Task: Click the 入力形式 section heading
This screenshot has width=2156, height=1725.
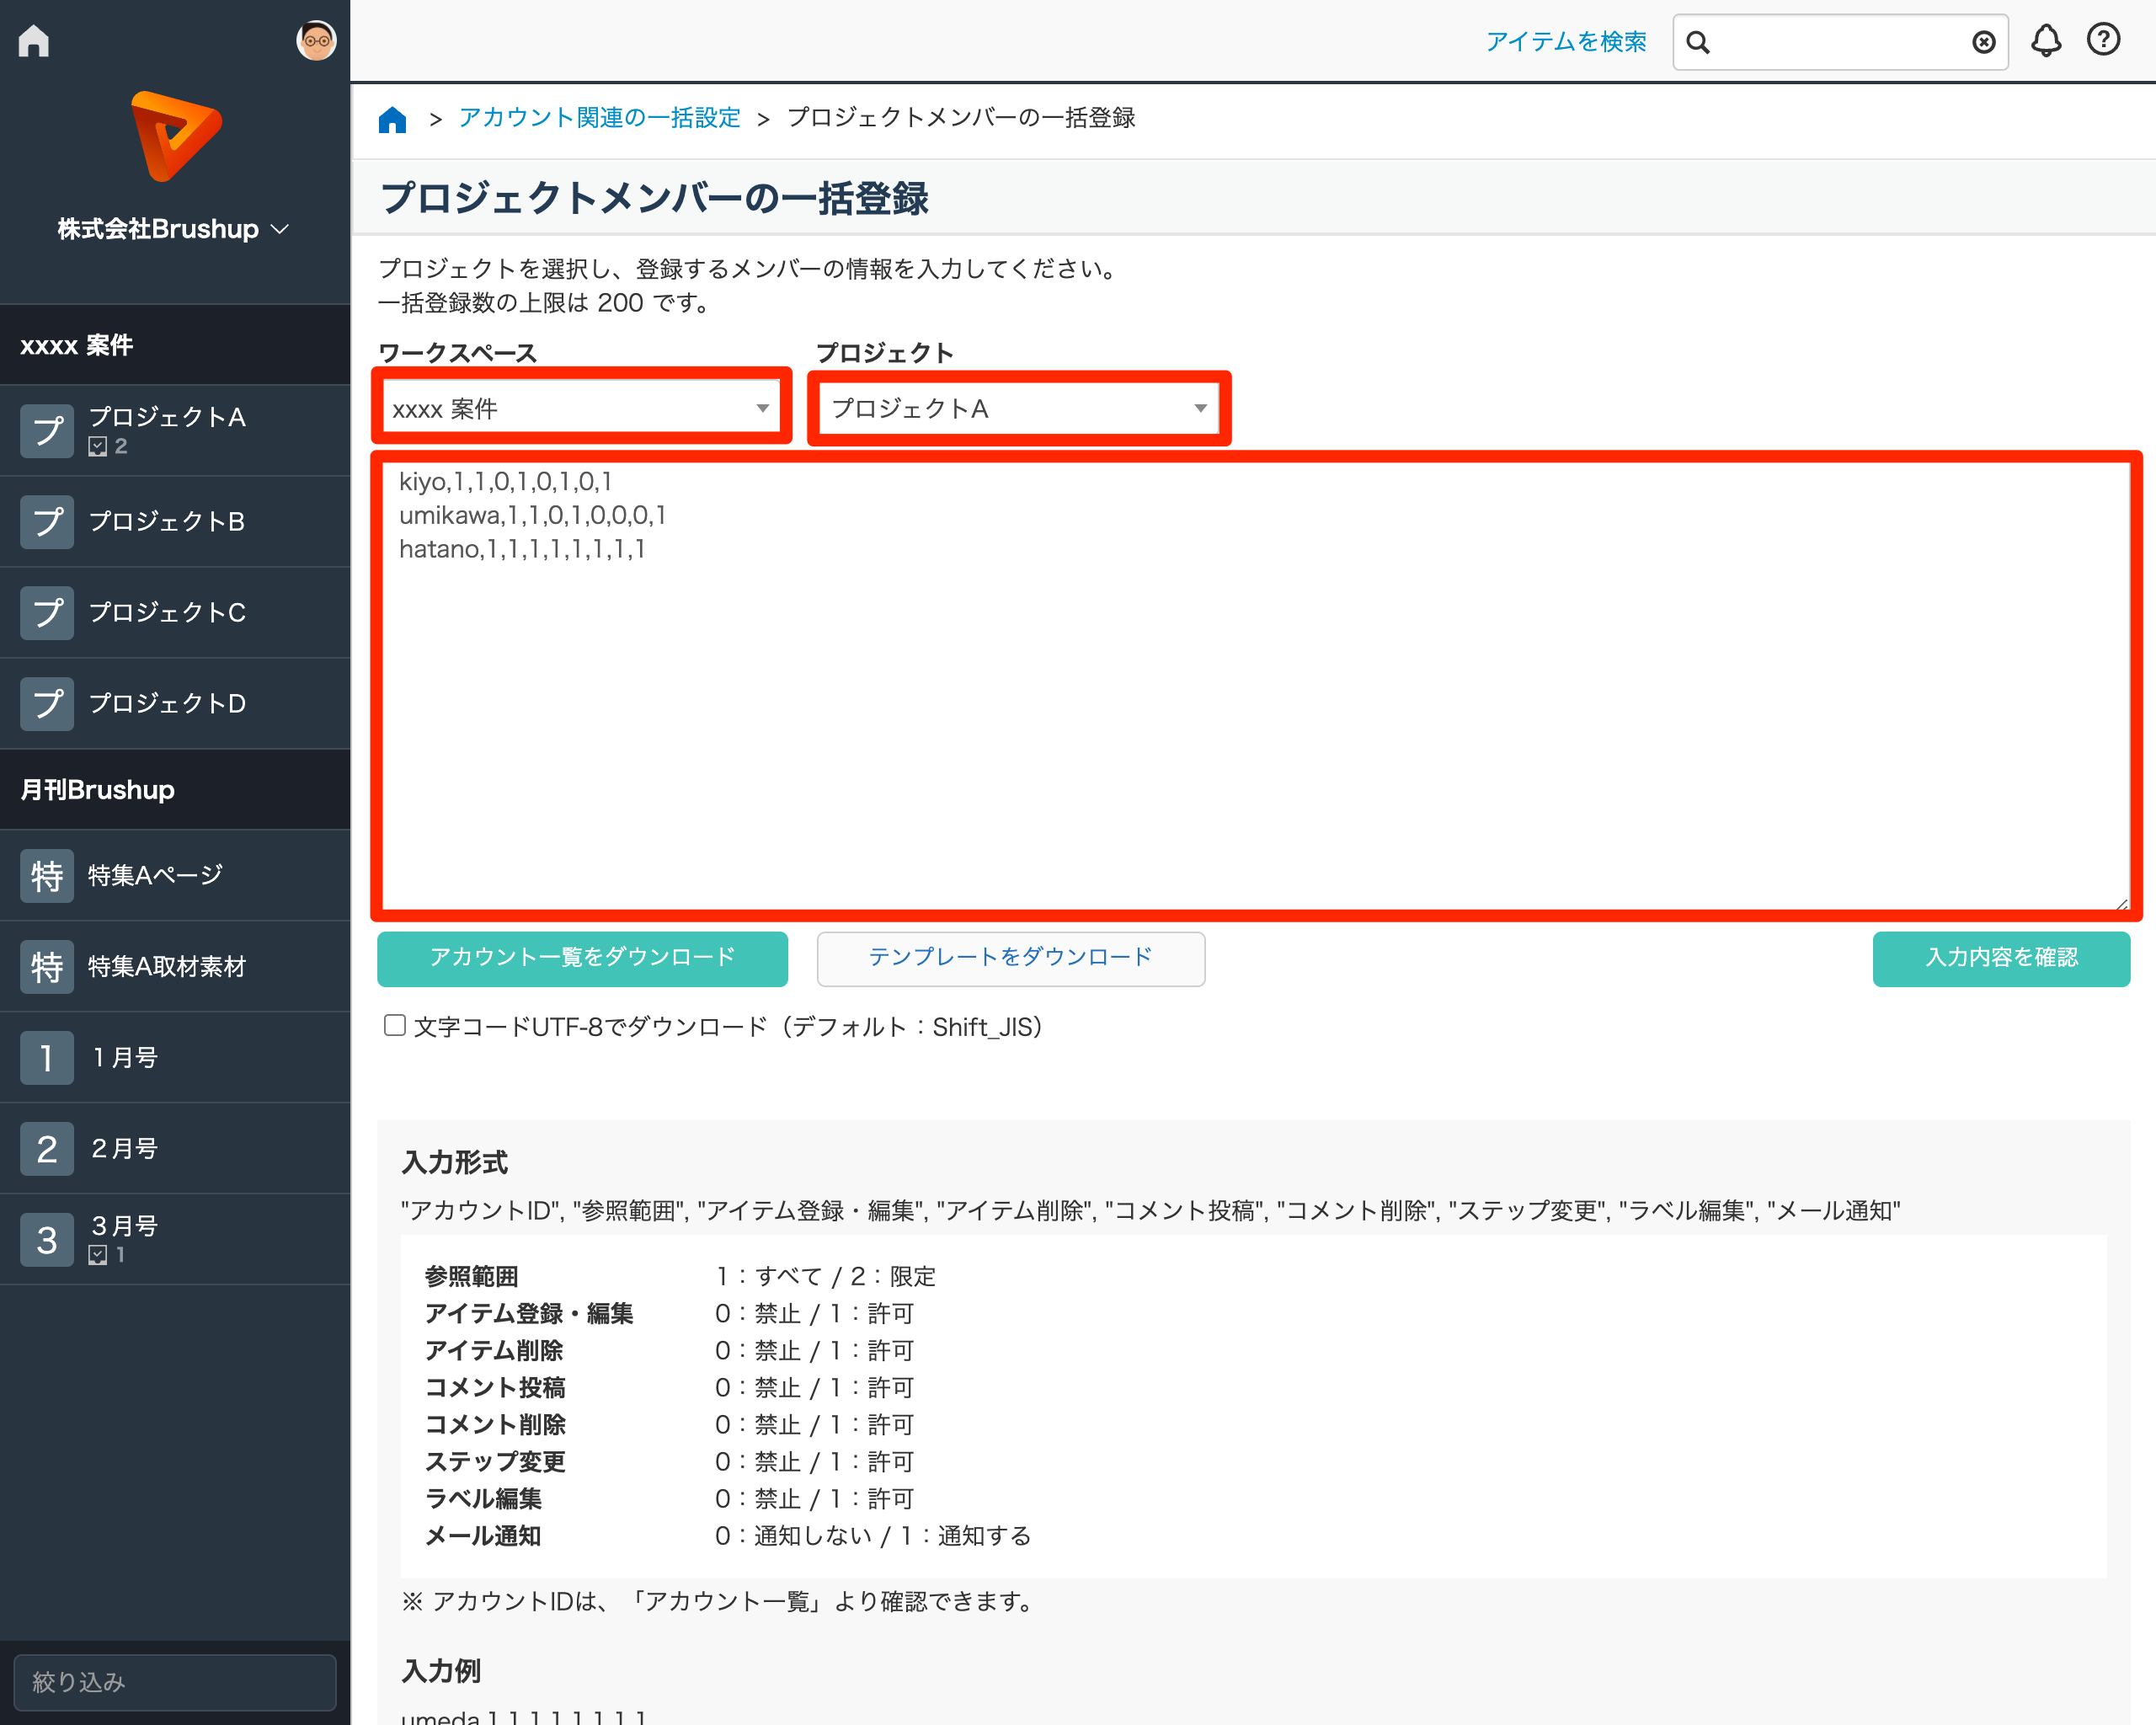Action: [x=454, y=1162]
